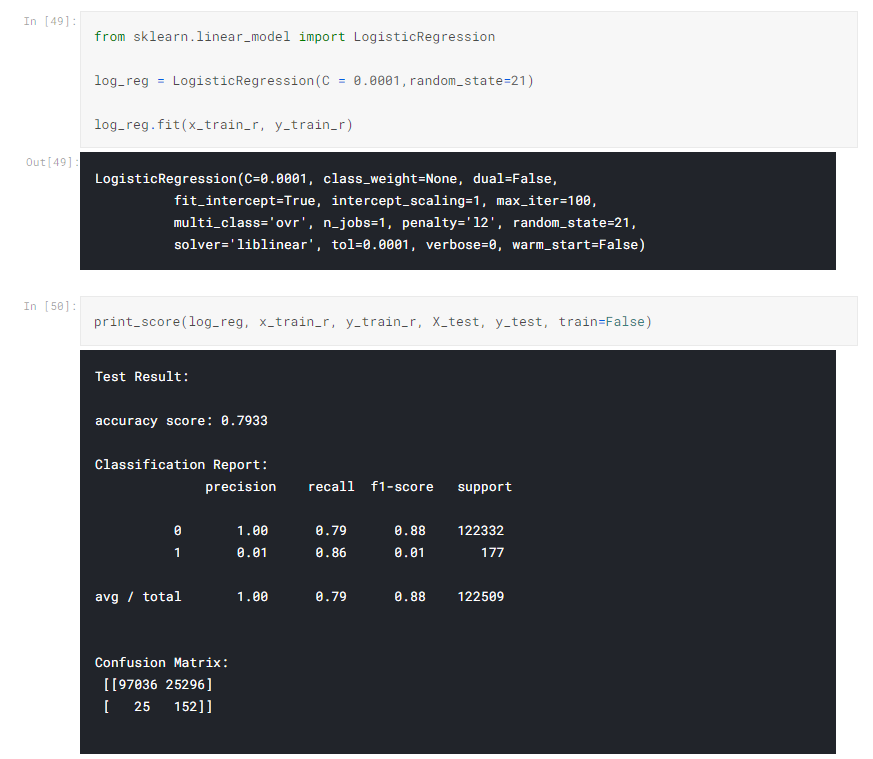Viewport: 873px width, 759px height.
Task: Click the print_score call in cell 50
Action: (372, 322)
